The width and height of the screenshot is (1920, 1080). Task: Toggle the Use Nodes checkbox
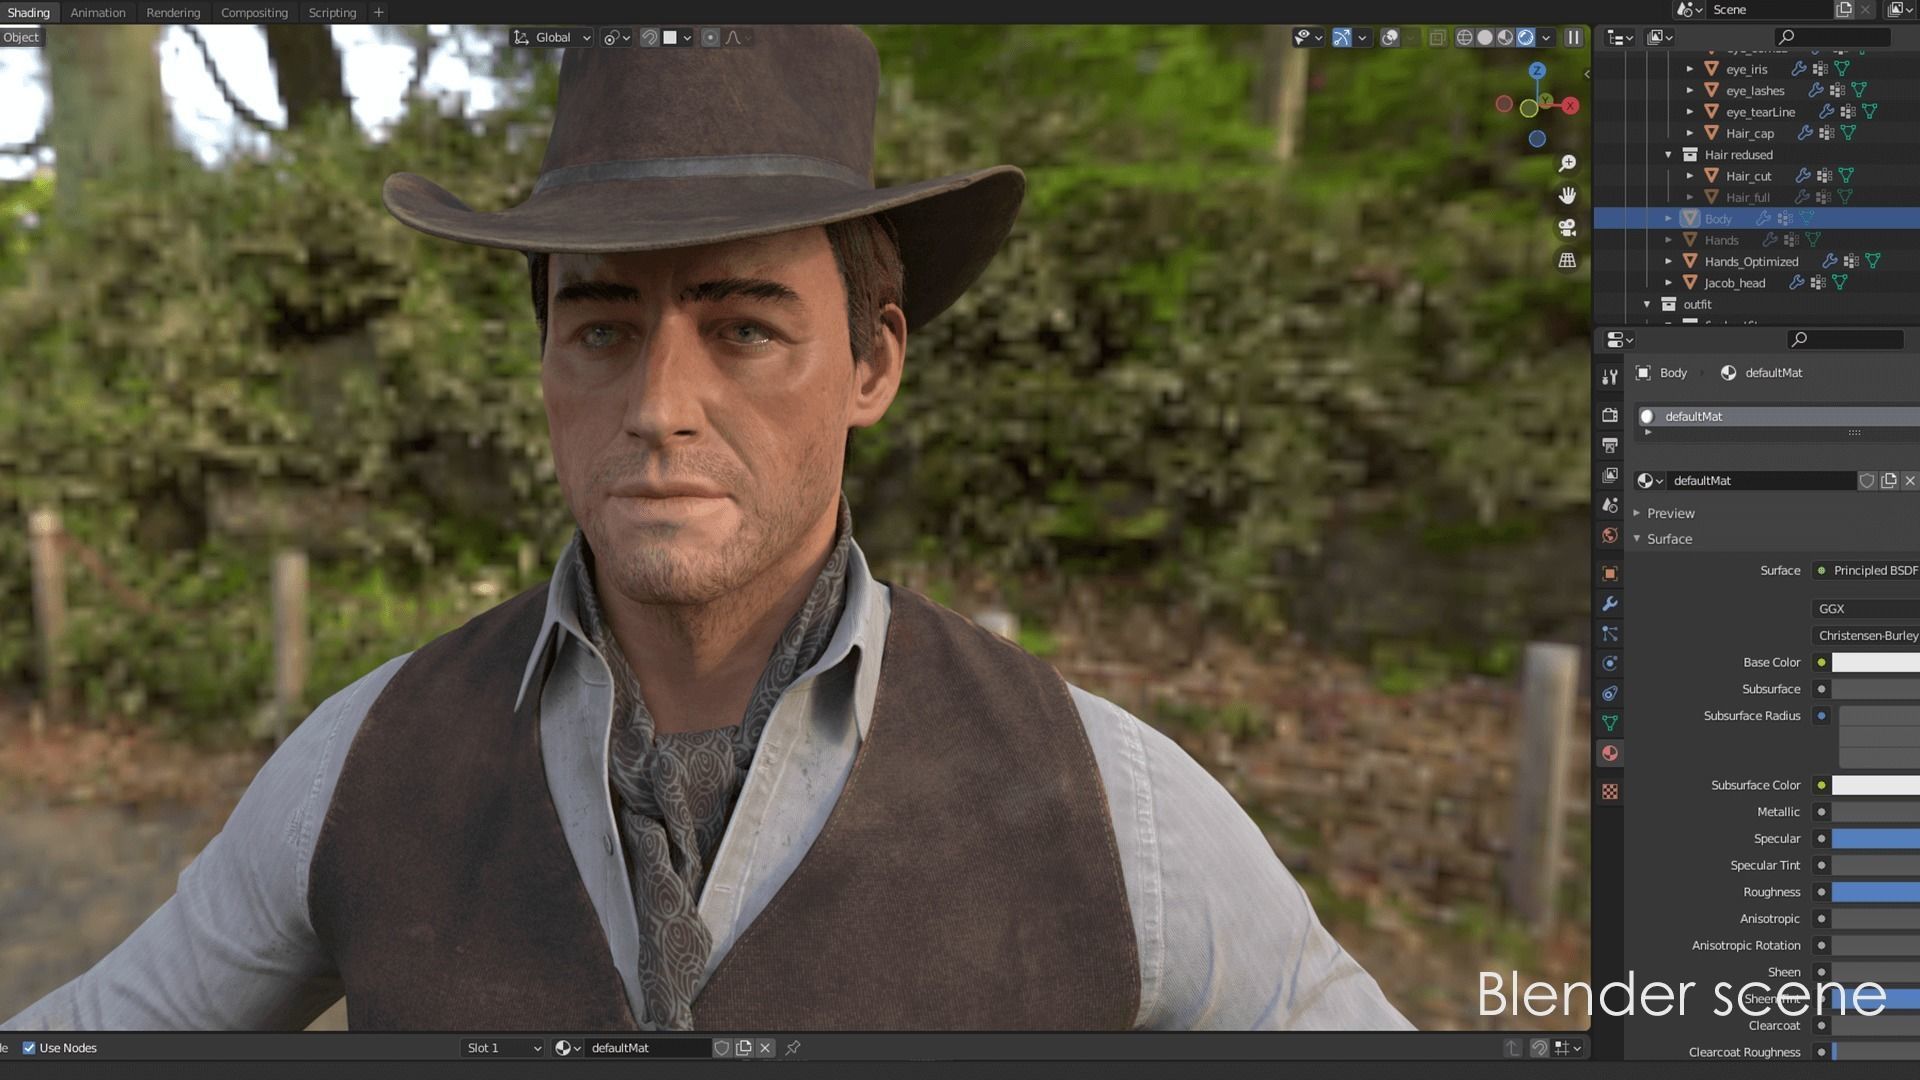tap(29, 1048)
